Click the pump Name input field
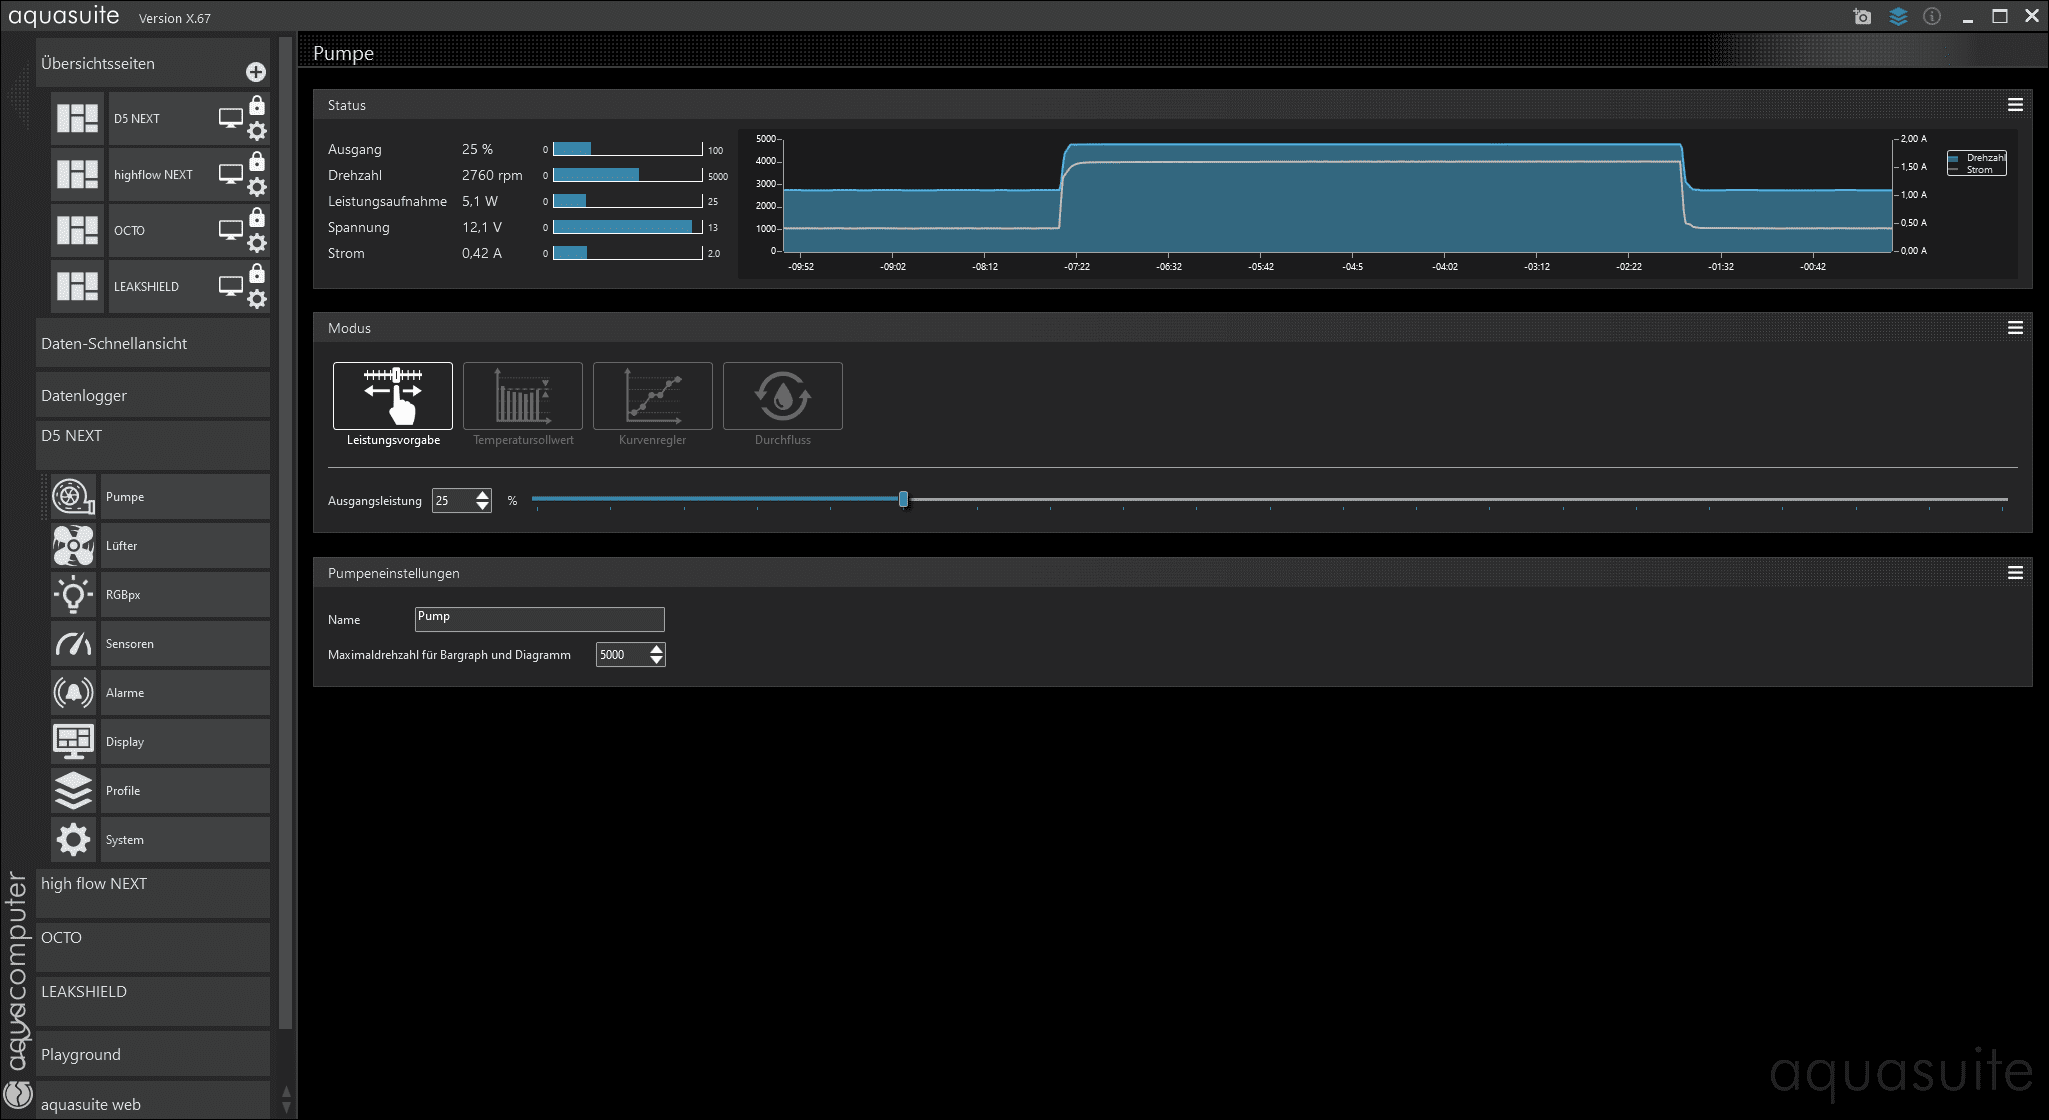The image size is (2049, 1120). (539, 619)
